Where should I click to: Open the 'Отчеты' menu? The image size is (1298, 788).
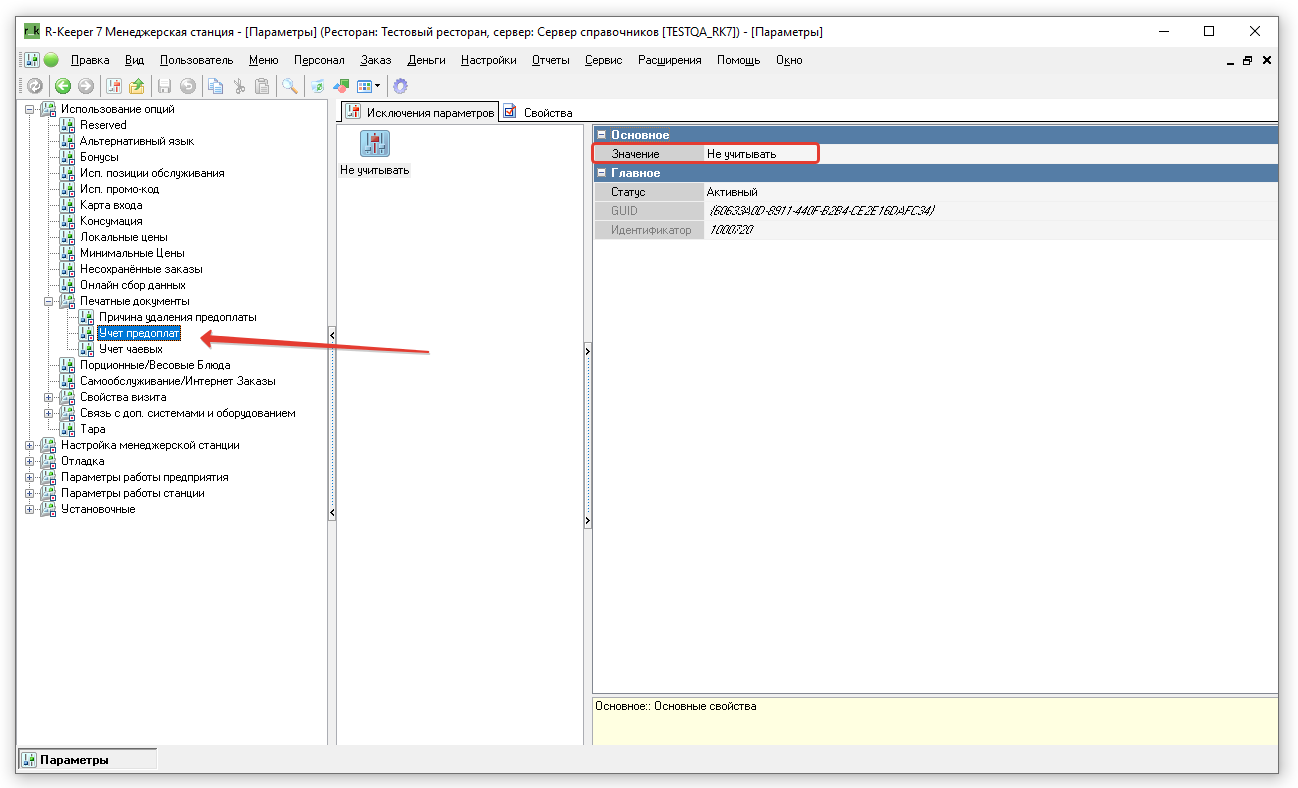point(550,60)
